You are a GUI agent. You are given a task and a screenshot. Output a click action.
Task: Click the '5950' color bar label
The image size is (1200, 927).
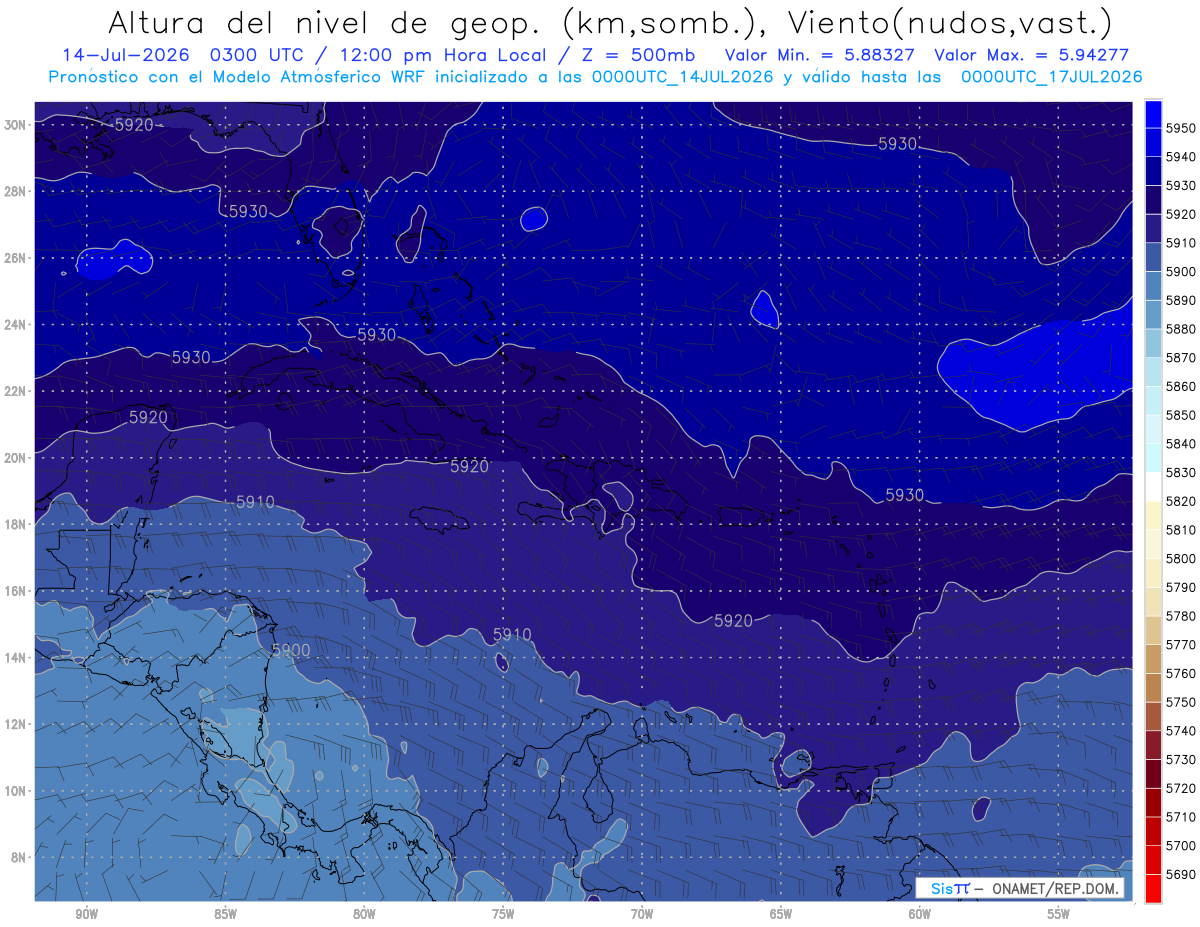coord(1180,128)
